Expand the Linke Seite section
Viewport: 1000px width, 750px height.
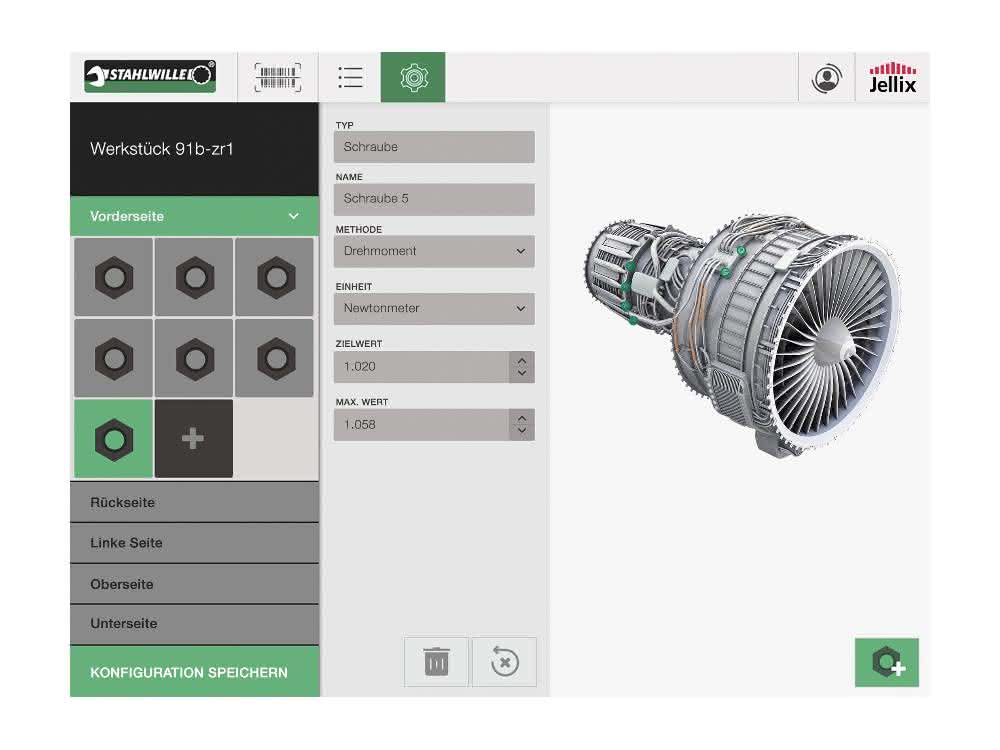coord(195,543)
